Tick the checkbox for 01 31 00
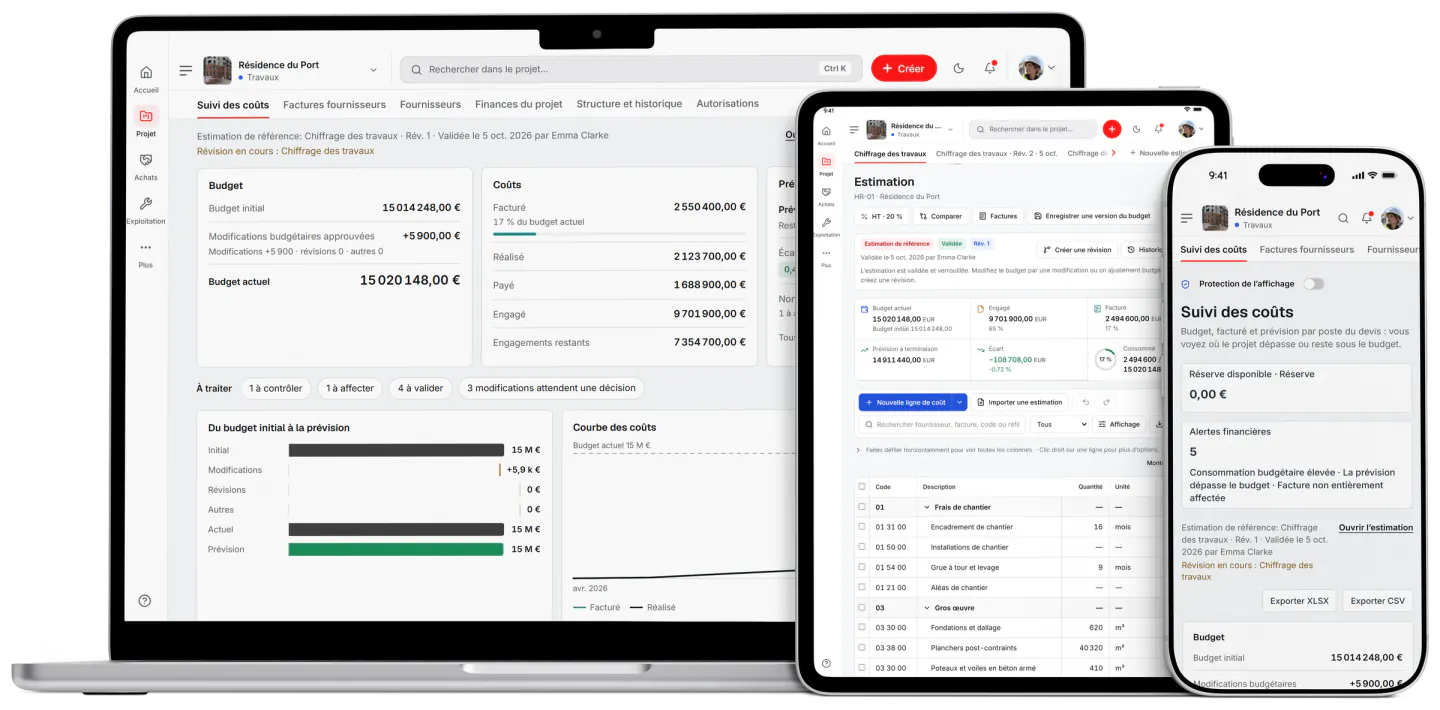Screen dimensions: 1440x710 click(x=862, y=527)
